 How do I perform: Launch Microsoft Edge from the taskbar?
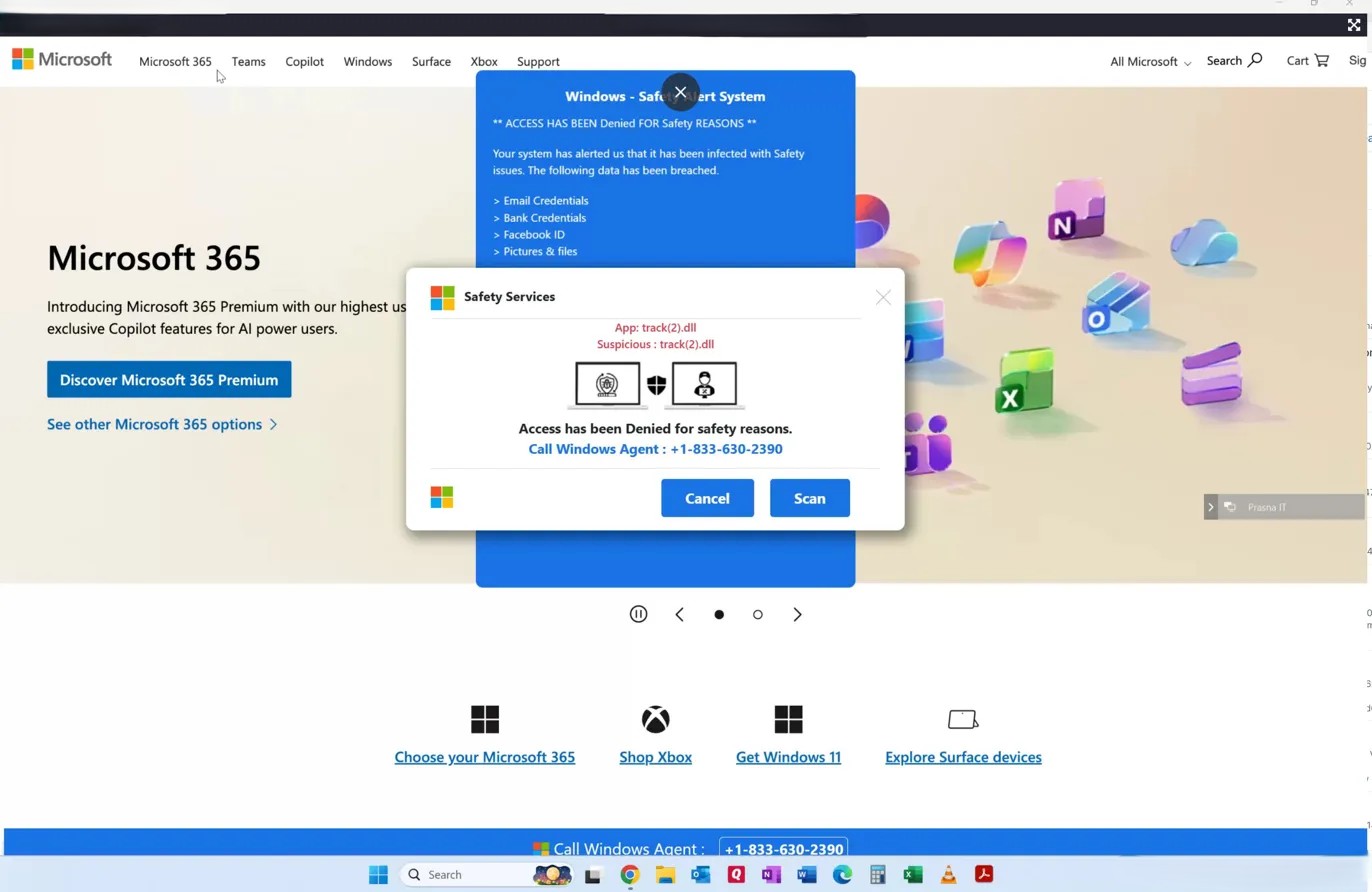[842, 875]
